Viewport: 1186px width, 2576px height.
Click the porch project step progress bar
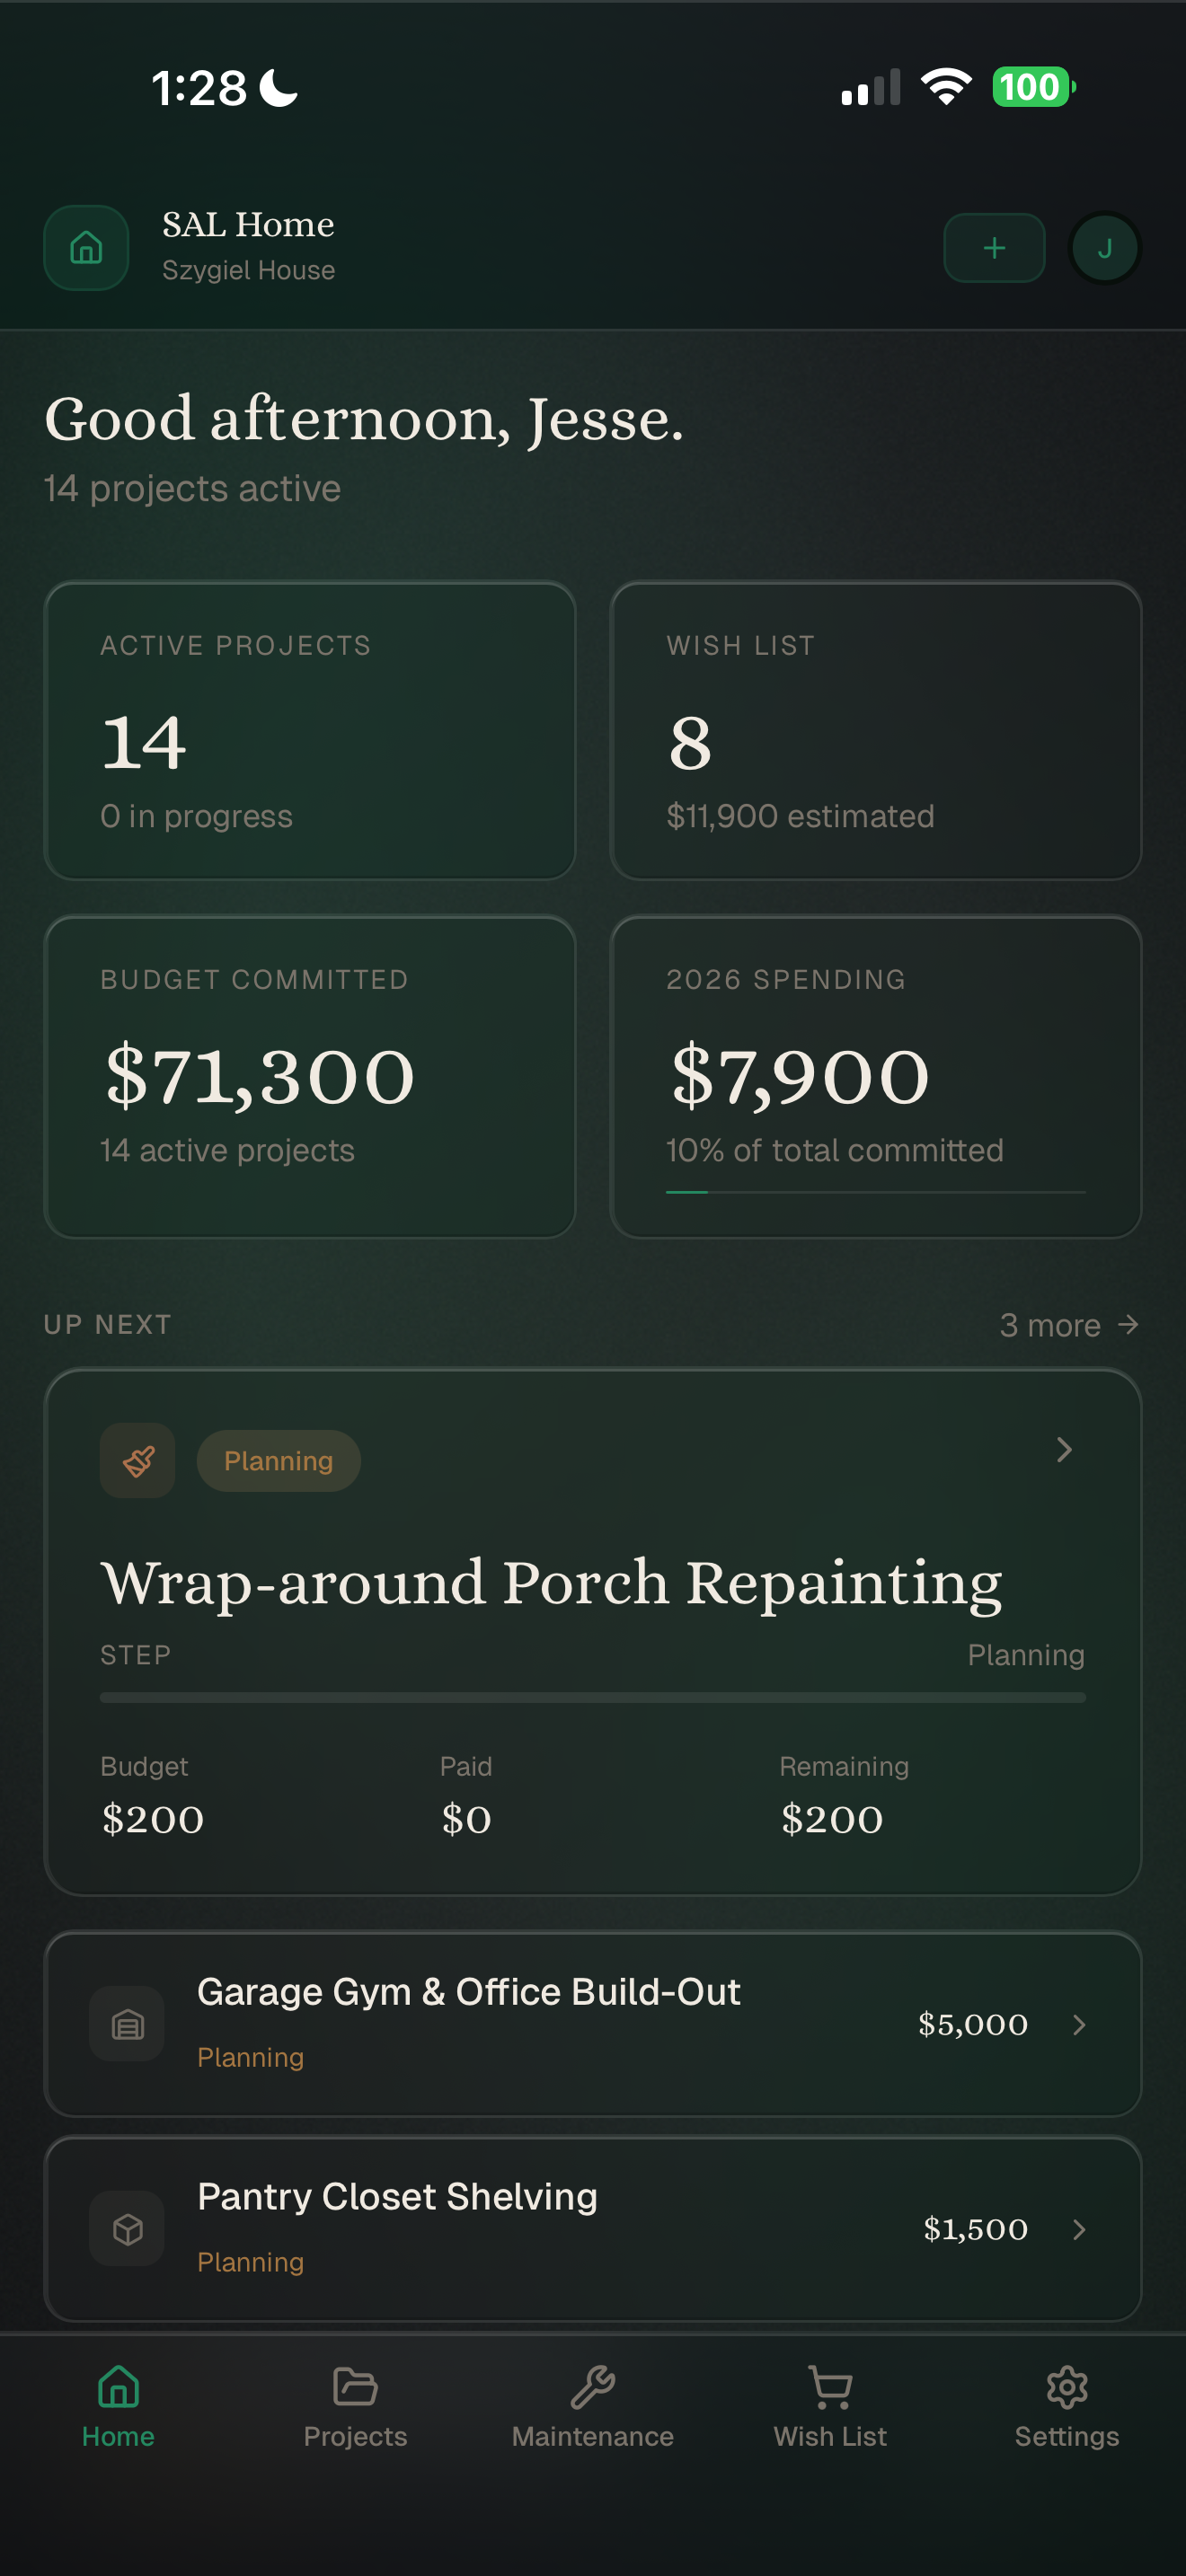tap(592, 1697)
